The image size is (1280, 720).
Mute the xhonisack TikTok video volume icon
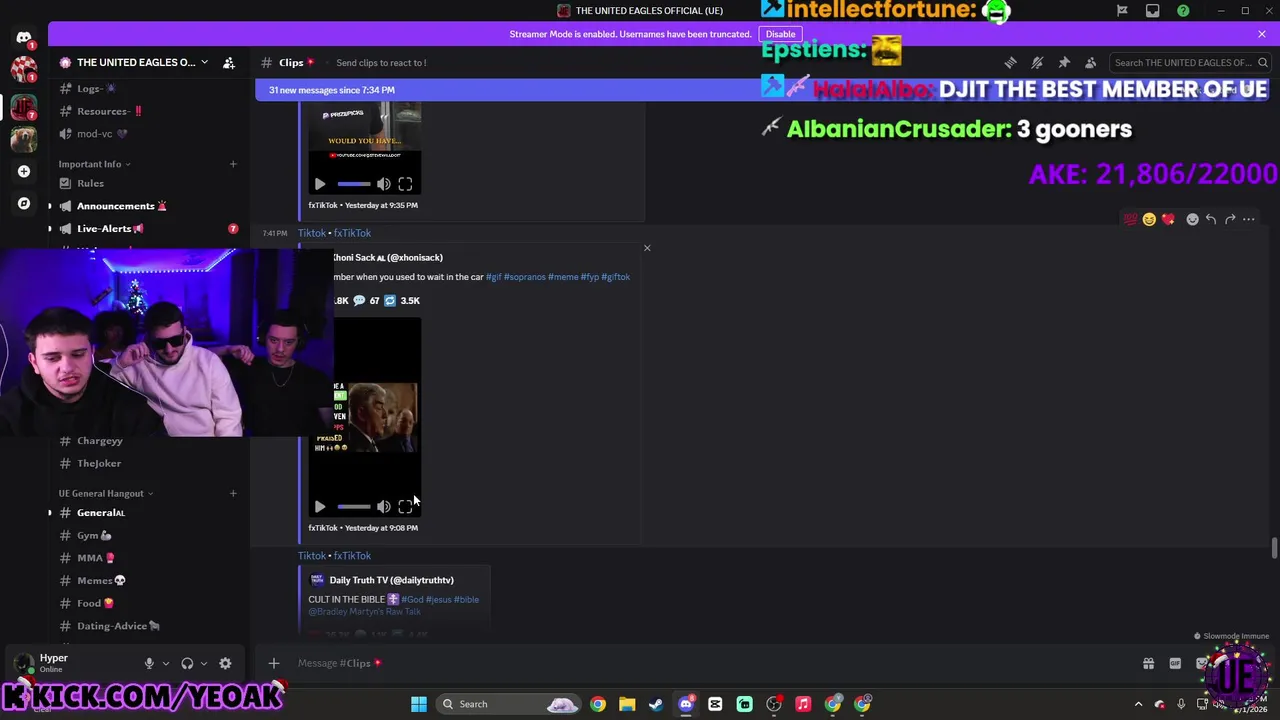pyautogui.click(x=384, y=507)
